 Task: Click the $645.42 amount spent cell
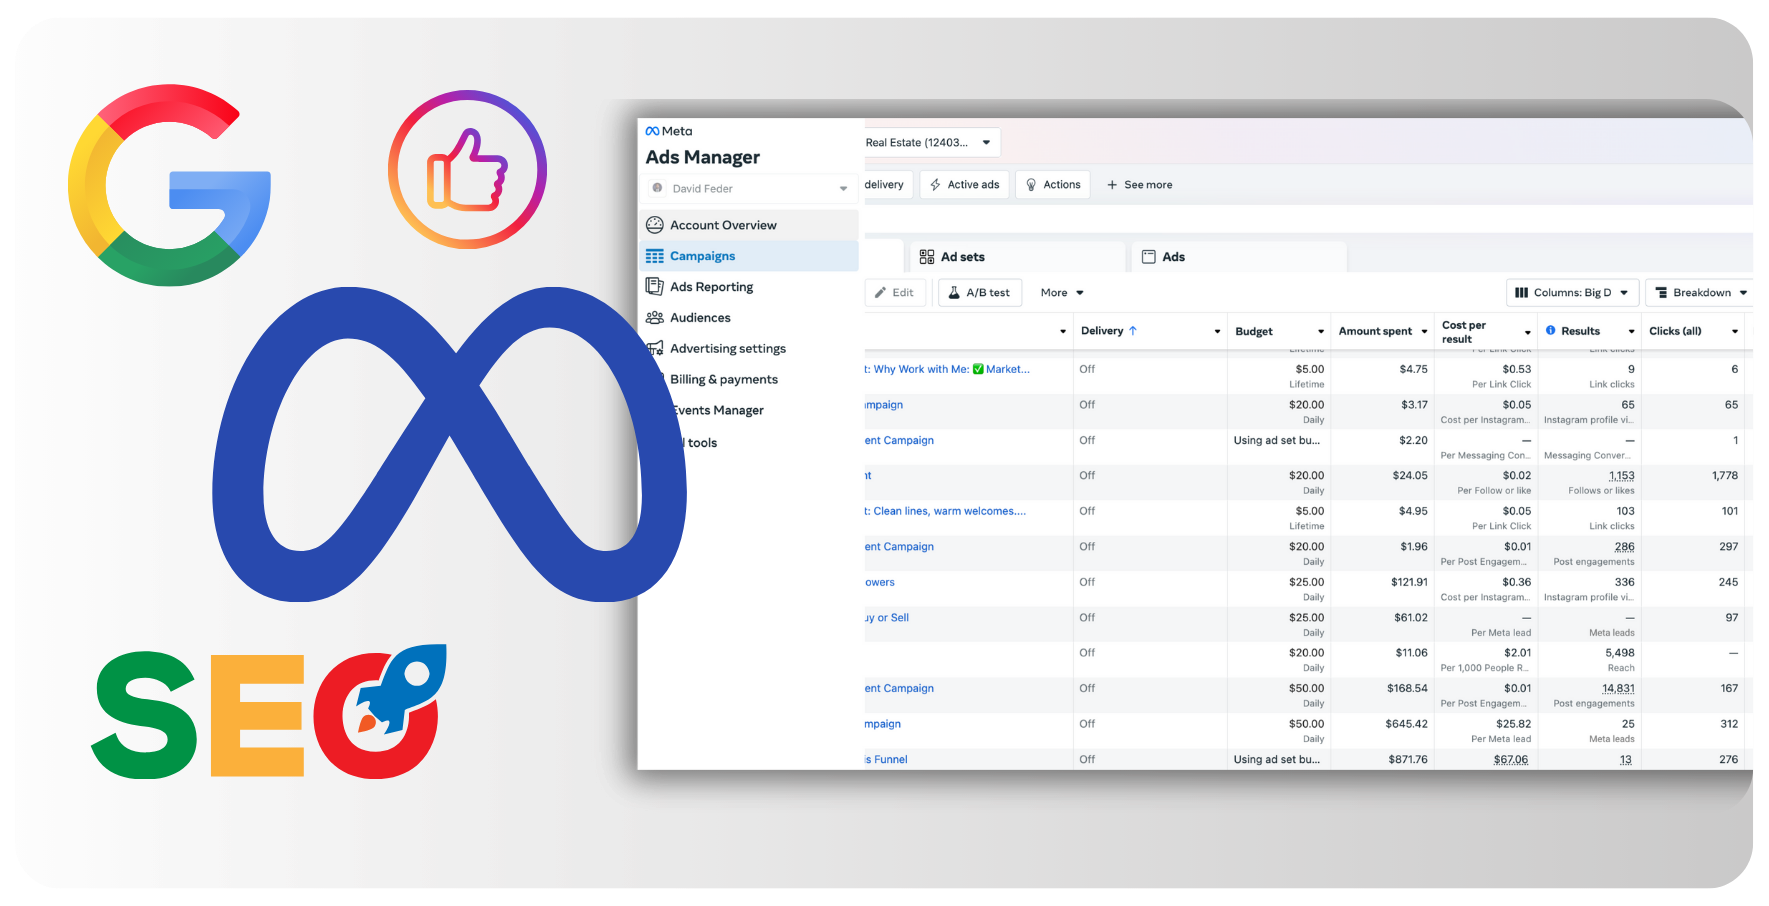pyautogui.click(x=1407, y=724)
